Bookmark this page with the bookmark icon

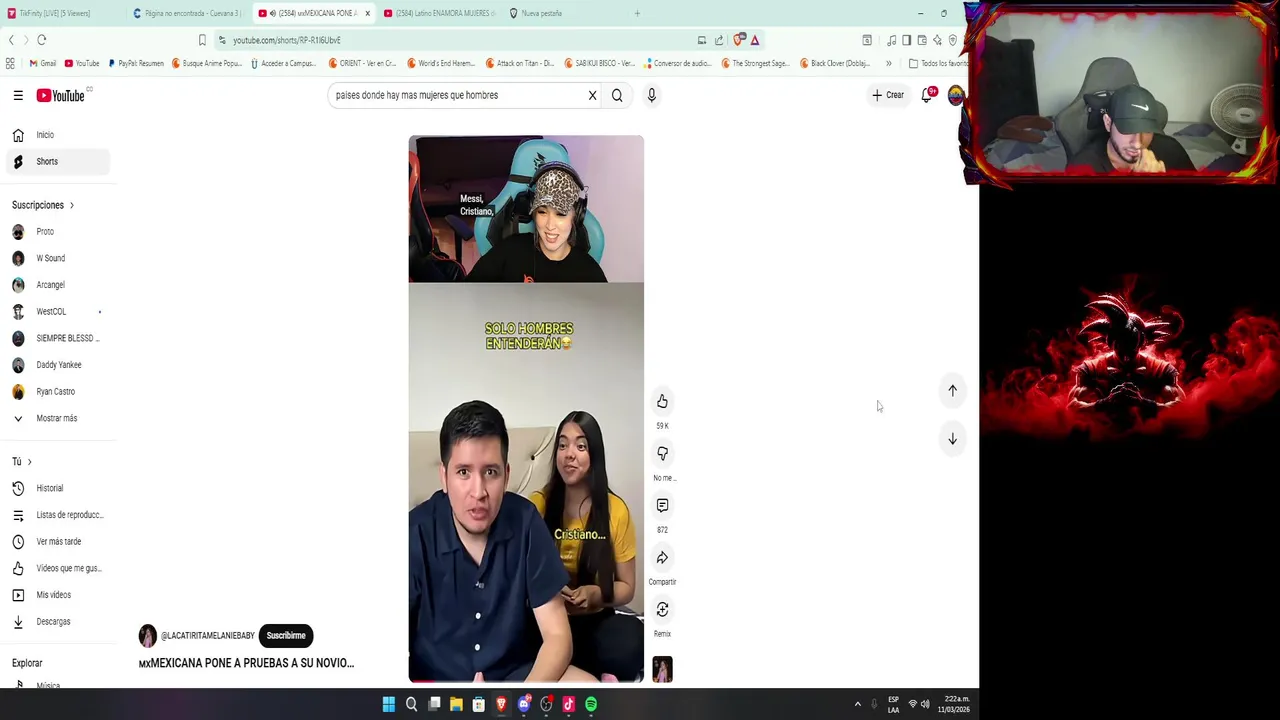202,40
